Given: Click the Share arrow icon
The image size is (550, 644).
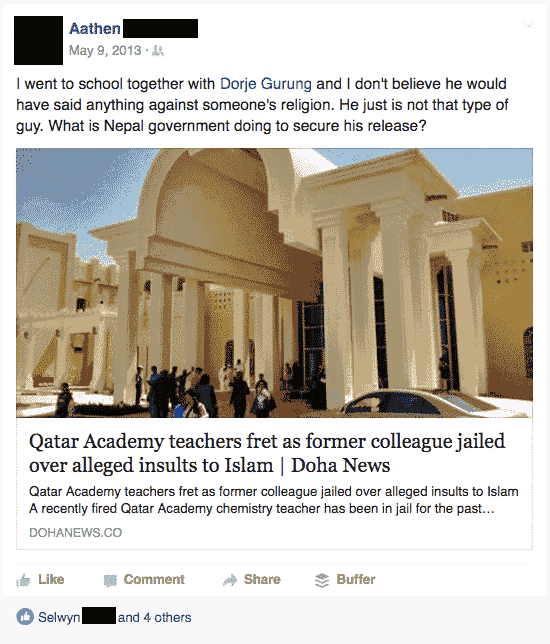Looking at the screenshot, I should pyautogui.click(x=230, y=580).
